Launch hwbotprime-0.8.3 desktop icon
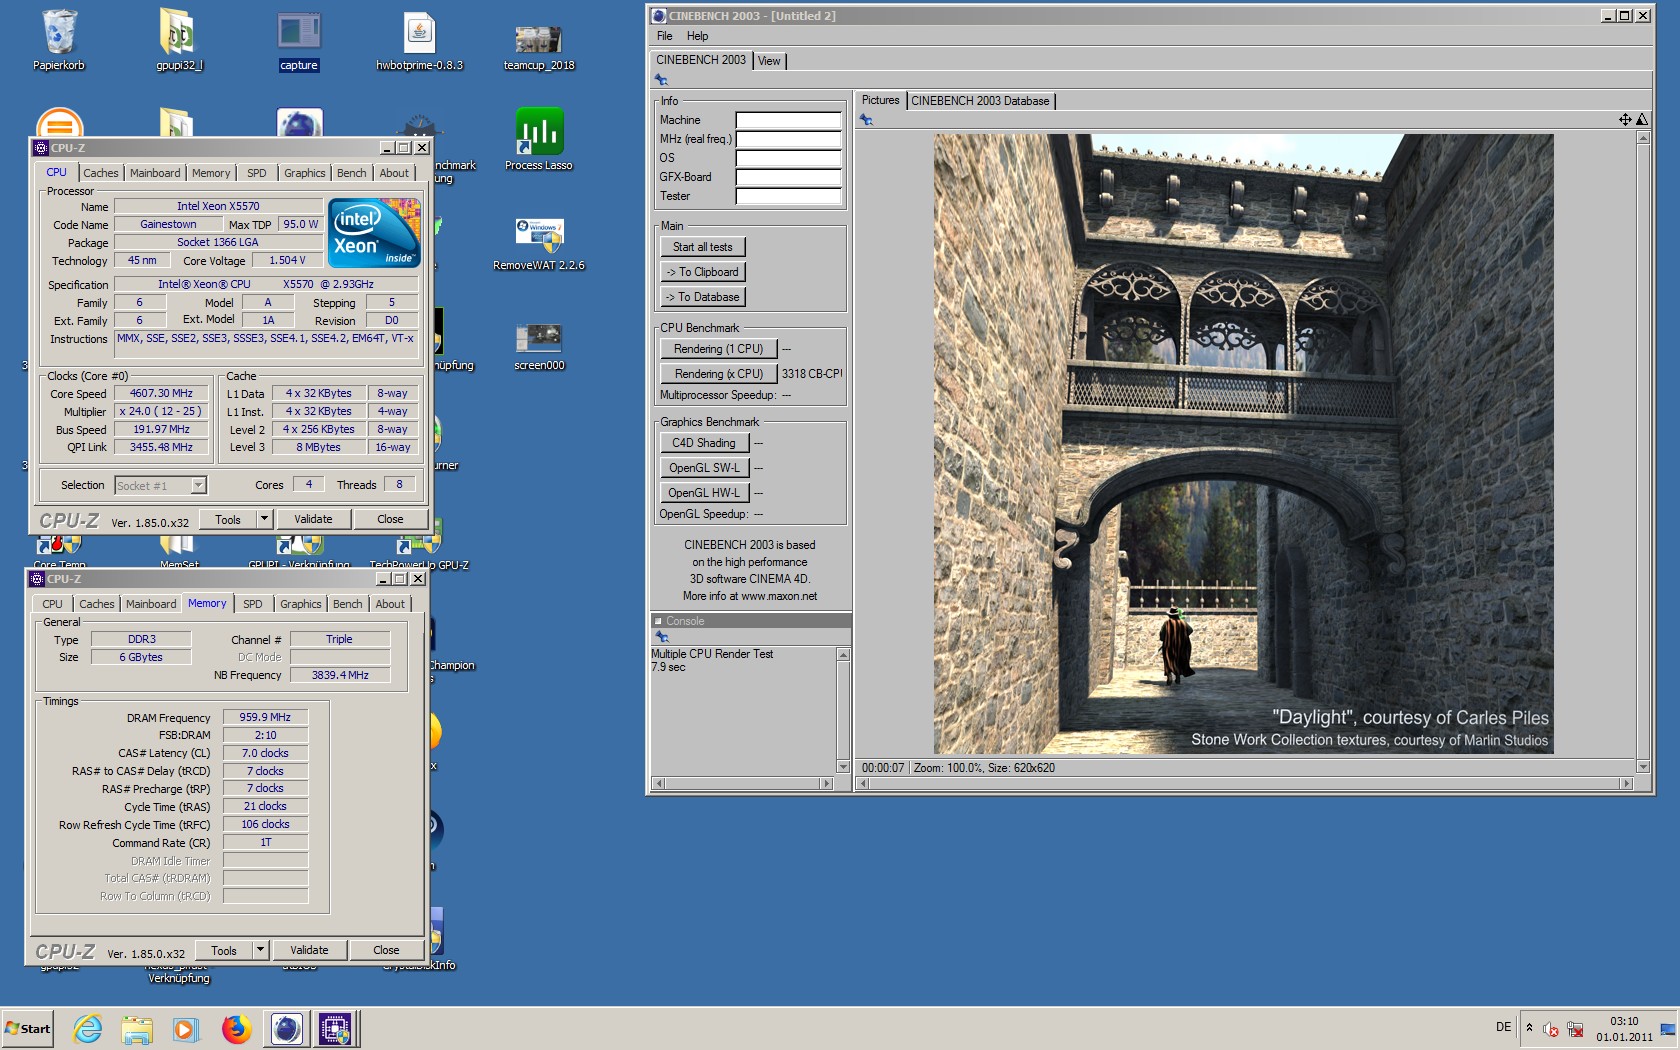The image size is (1680, 1050). [419, 40]
